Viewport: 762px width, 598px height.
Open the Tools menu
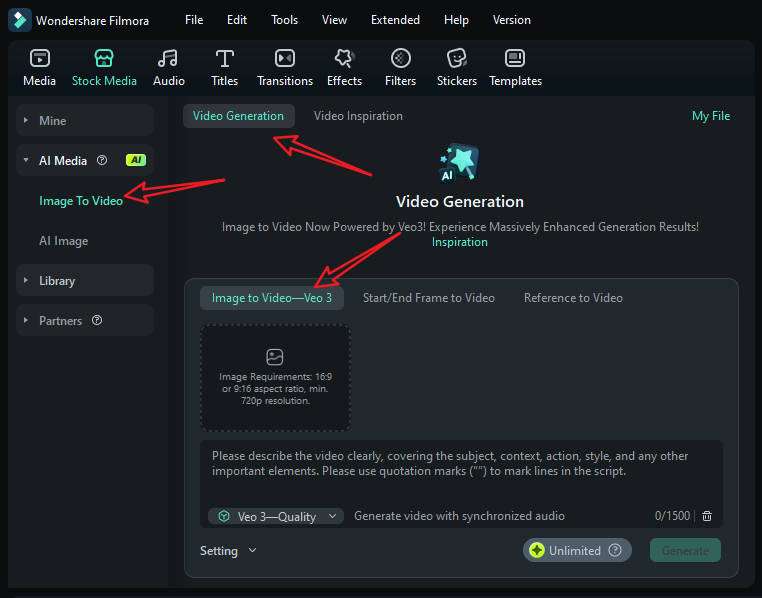[x=284, y=20]
